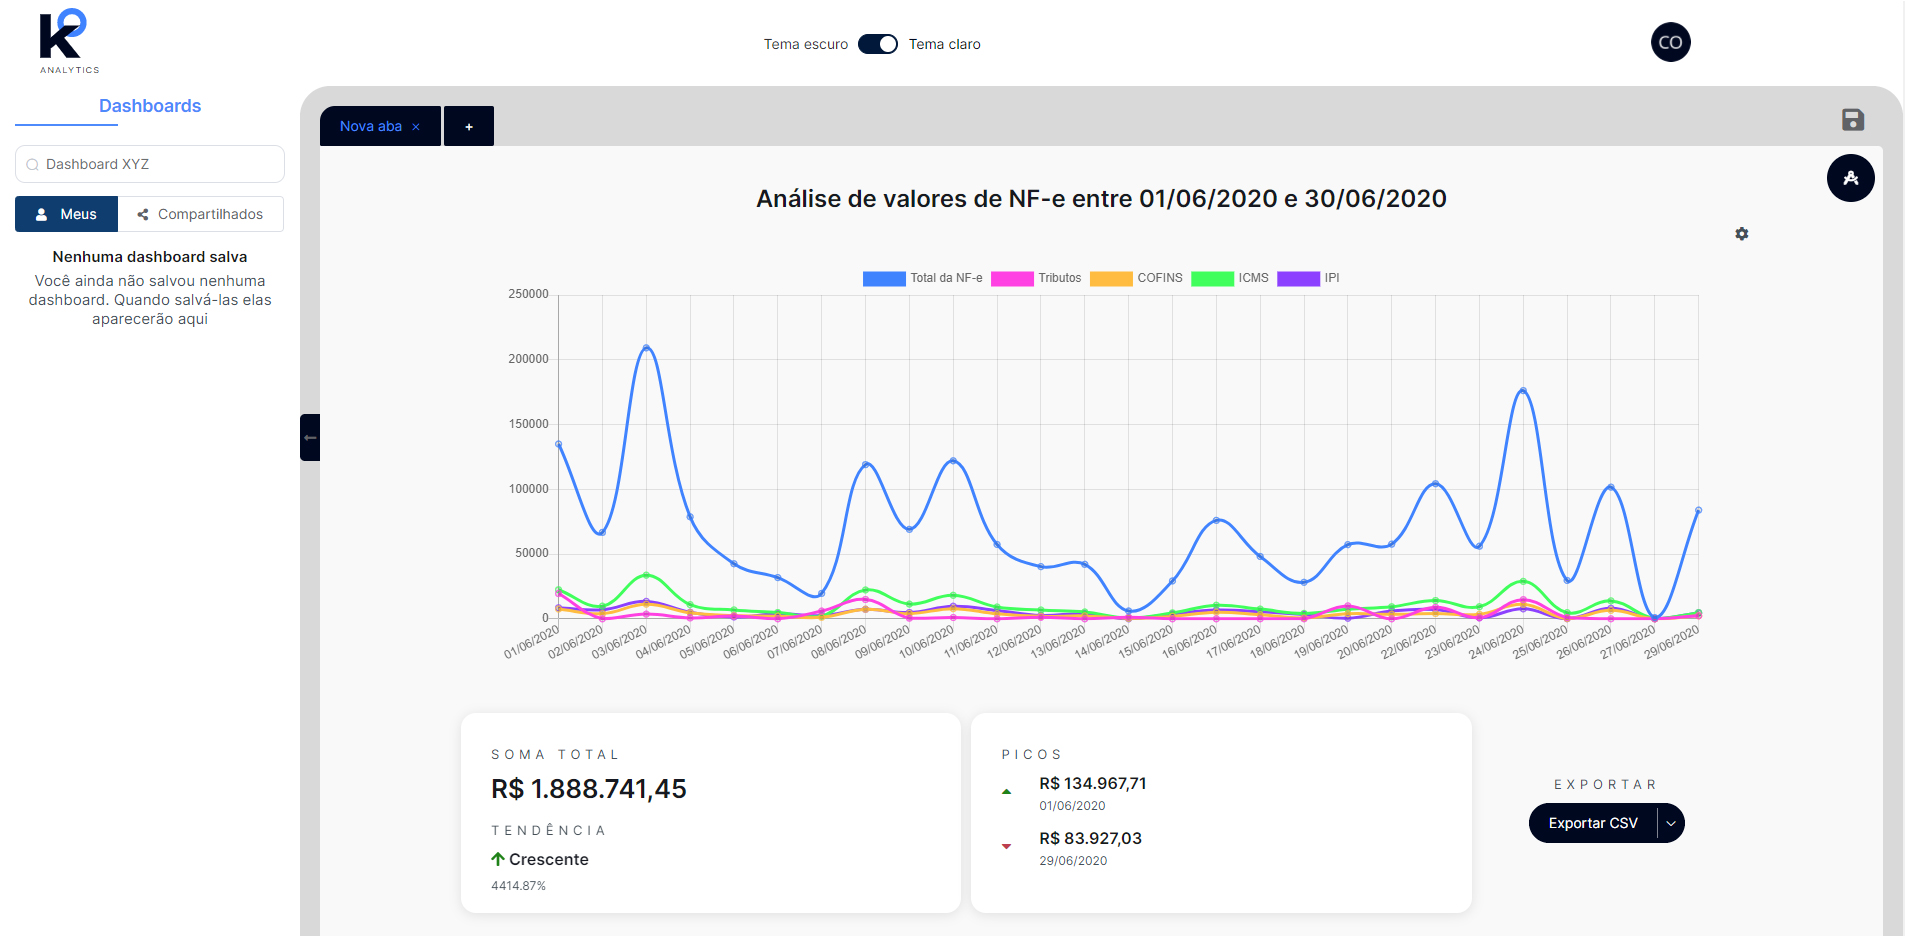
Task: Click the 29/06/2020 low date text
Action: [1073, 861]
